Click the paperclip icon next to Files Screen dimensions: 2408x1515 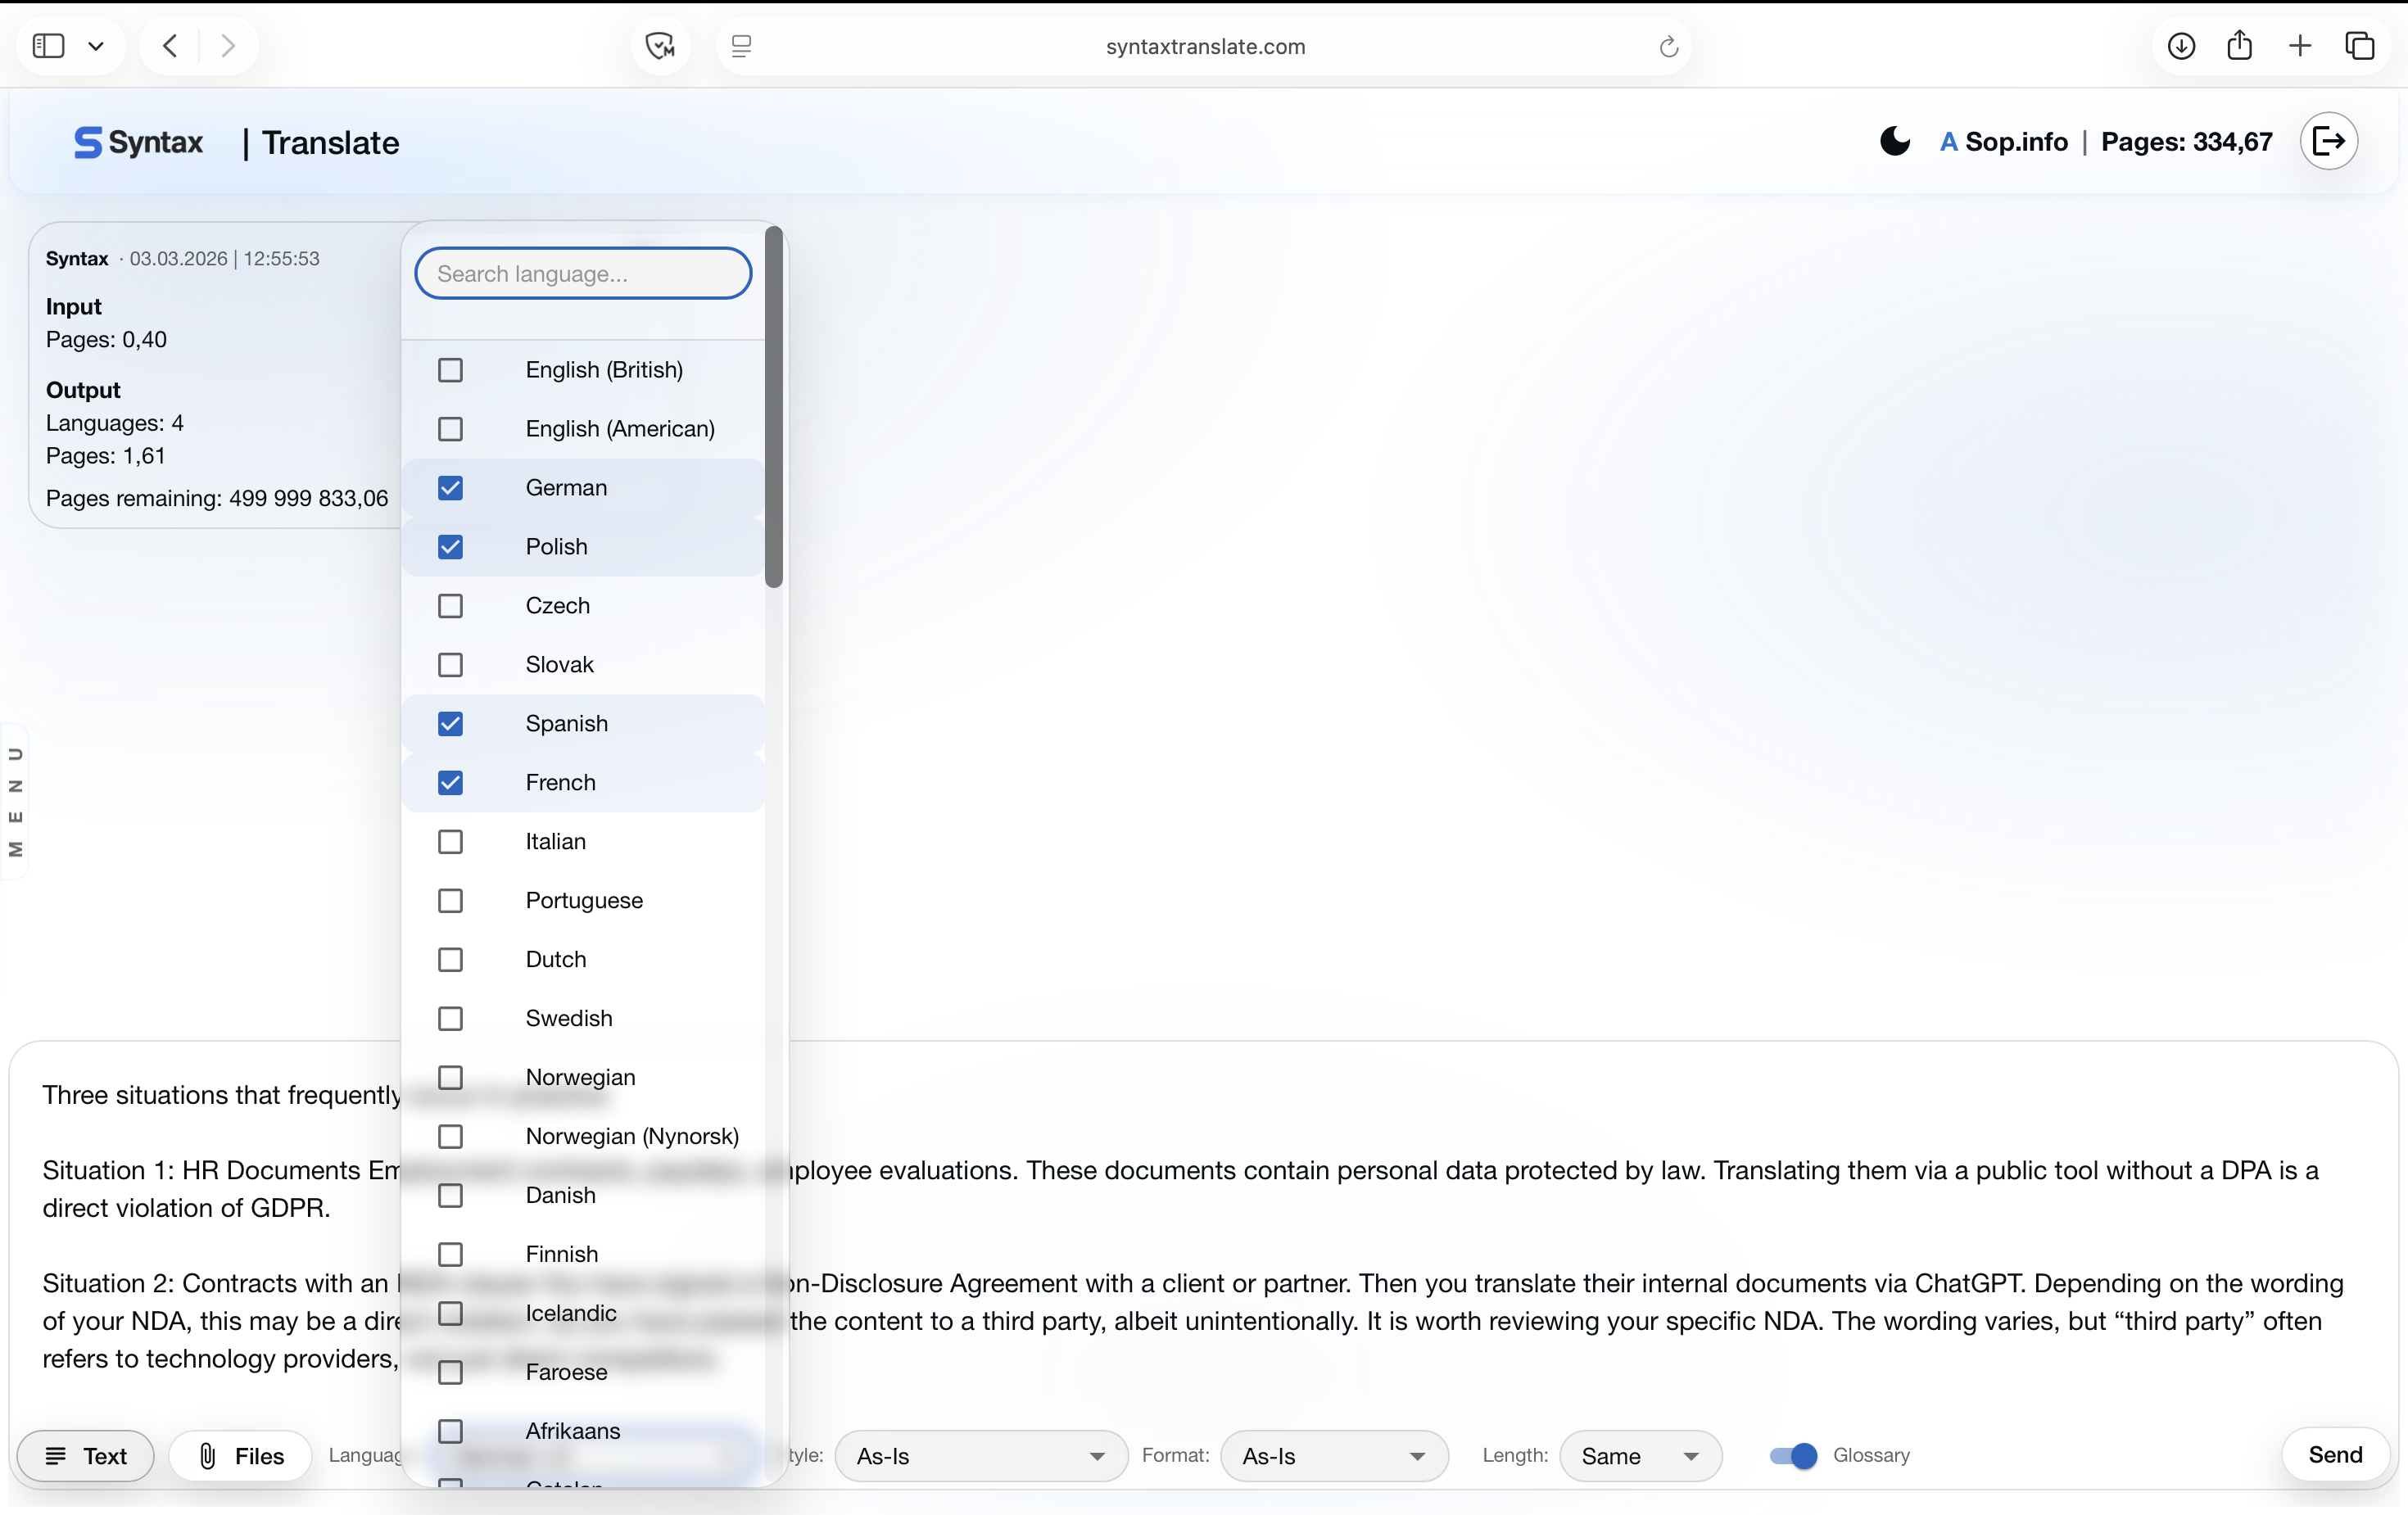(207, 1456)
